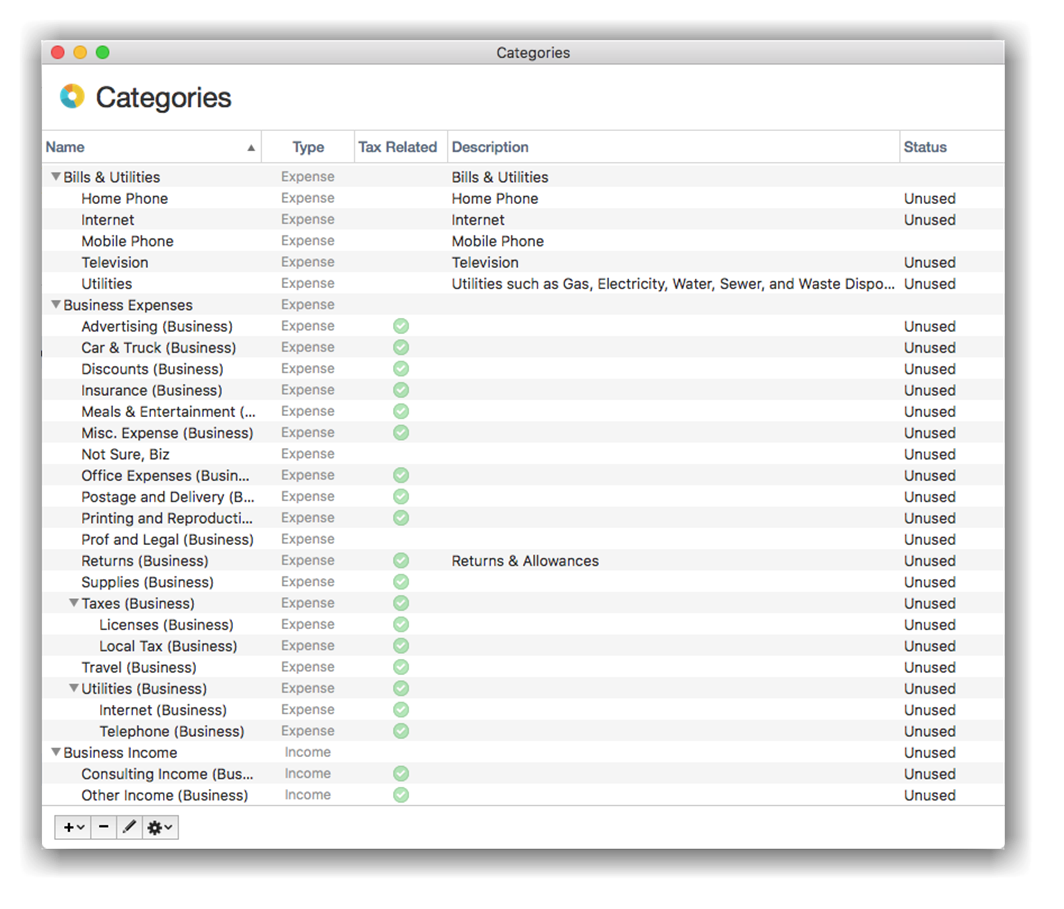This screenshot has height=909, width=1064.
Task: Click the Name column sort arrow
Action: (251, 148)
